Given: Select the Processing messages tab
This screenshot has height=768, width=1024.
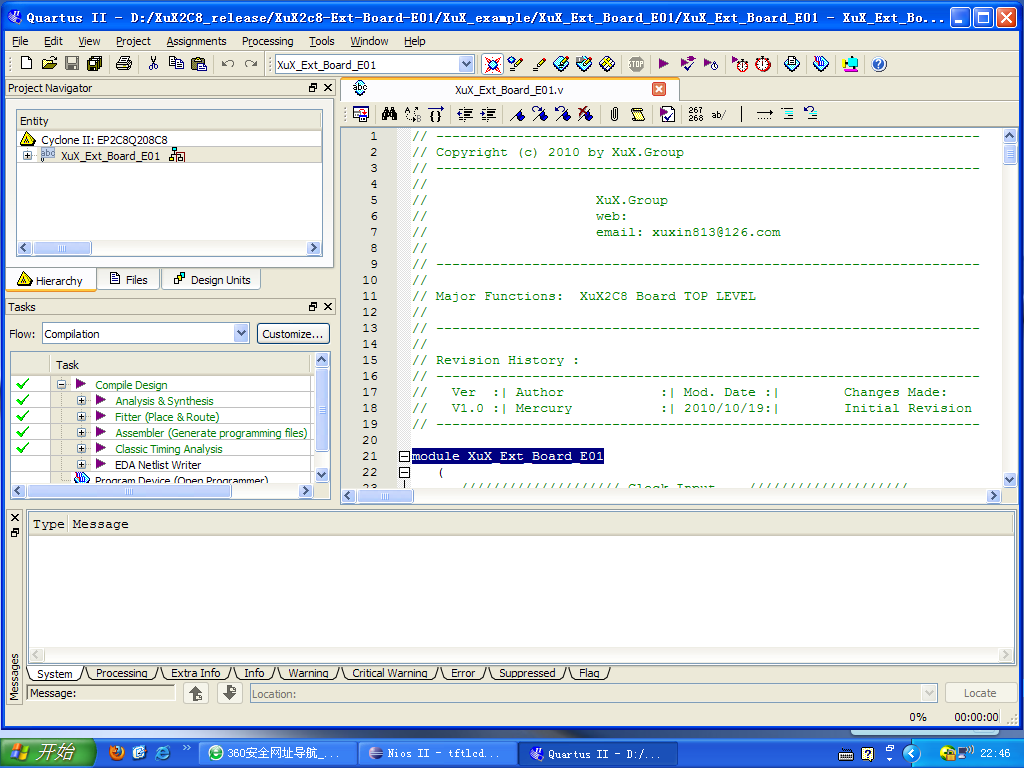Looking at the screenshot, I should point(121,673).
